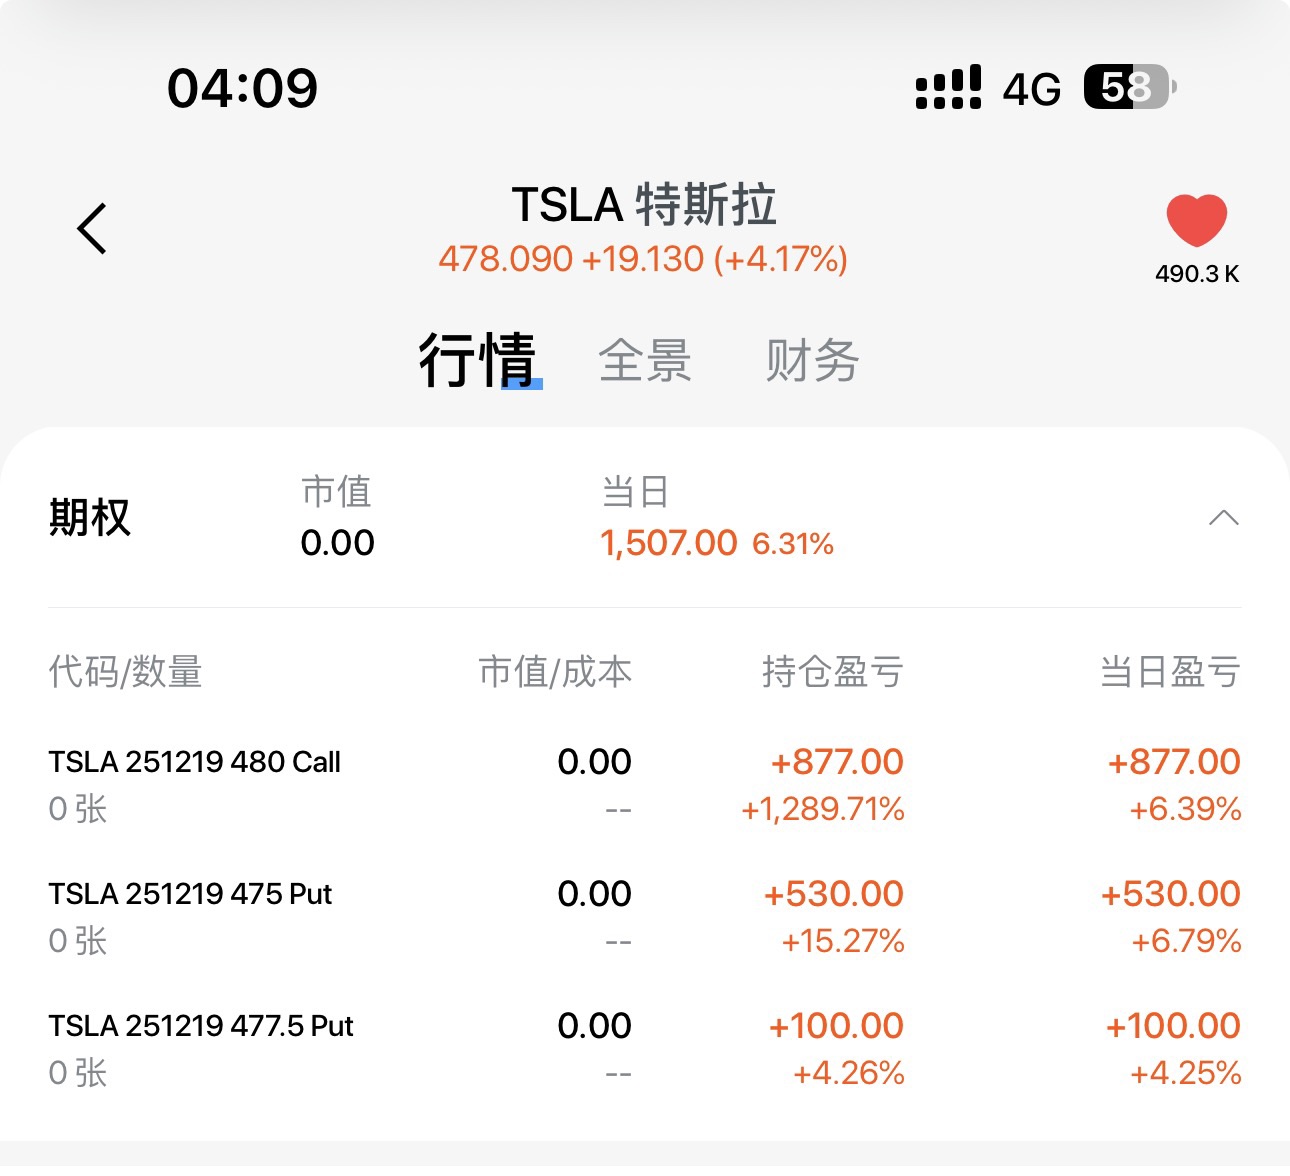The height and width of the screenshot is (1176, 1290).
Task: Tap the 代码/数量 column header
Action: [x=126, y=672]
